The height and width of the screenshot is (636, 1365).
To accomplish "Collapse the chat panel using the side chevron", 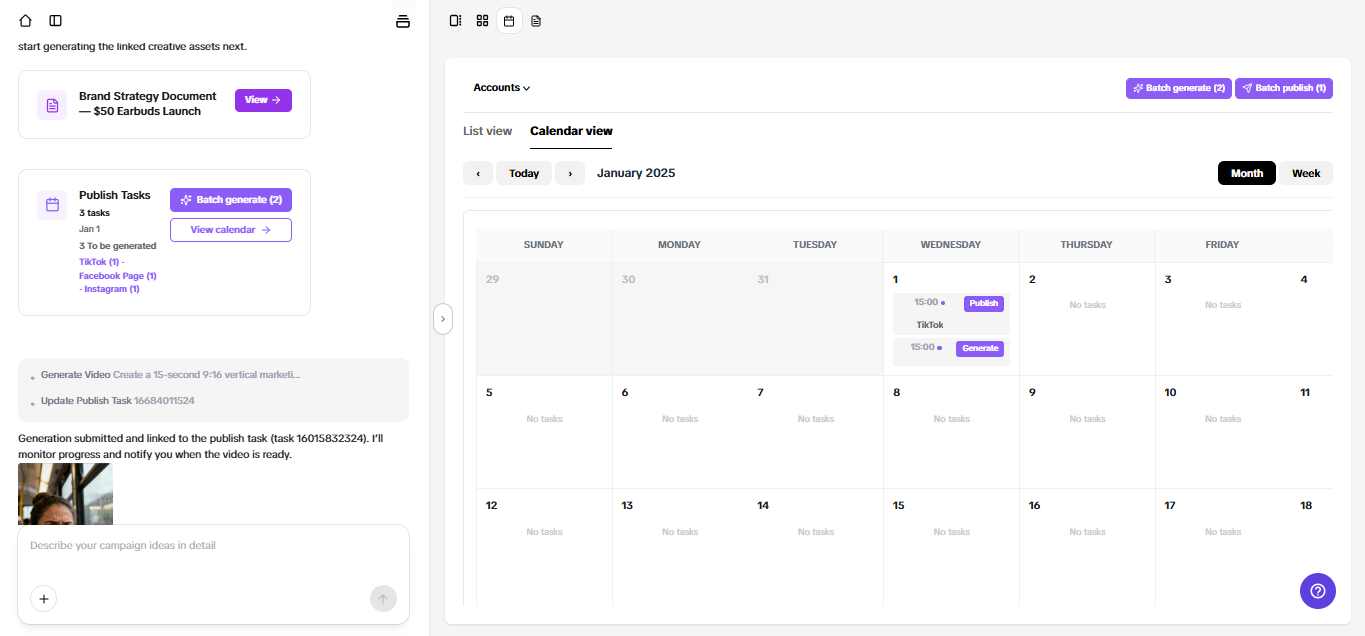I will (x=443, y=318).
